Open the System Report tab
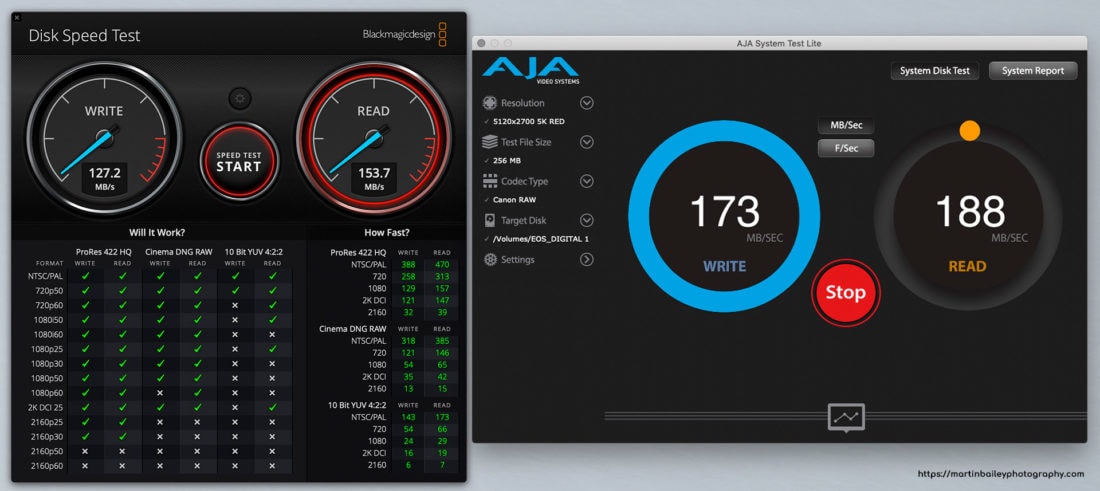This screenshot has height=491, width=1100. pyautogui.click(x=1033, y=71)
